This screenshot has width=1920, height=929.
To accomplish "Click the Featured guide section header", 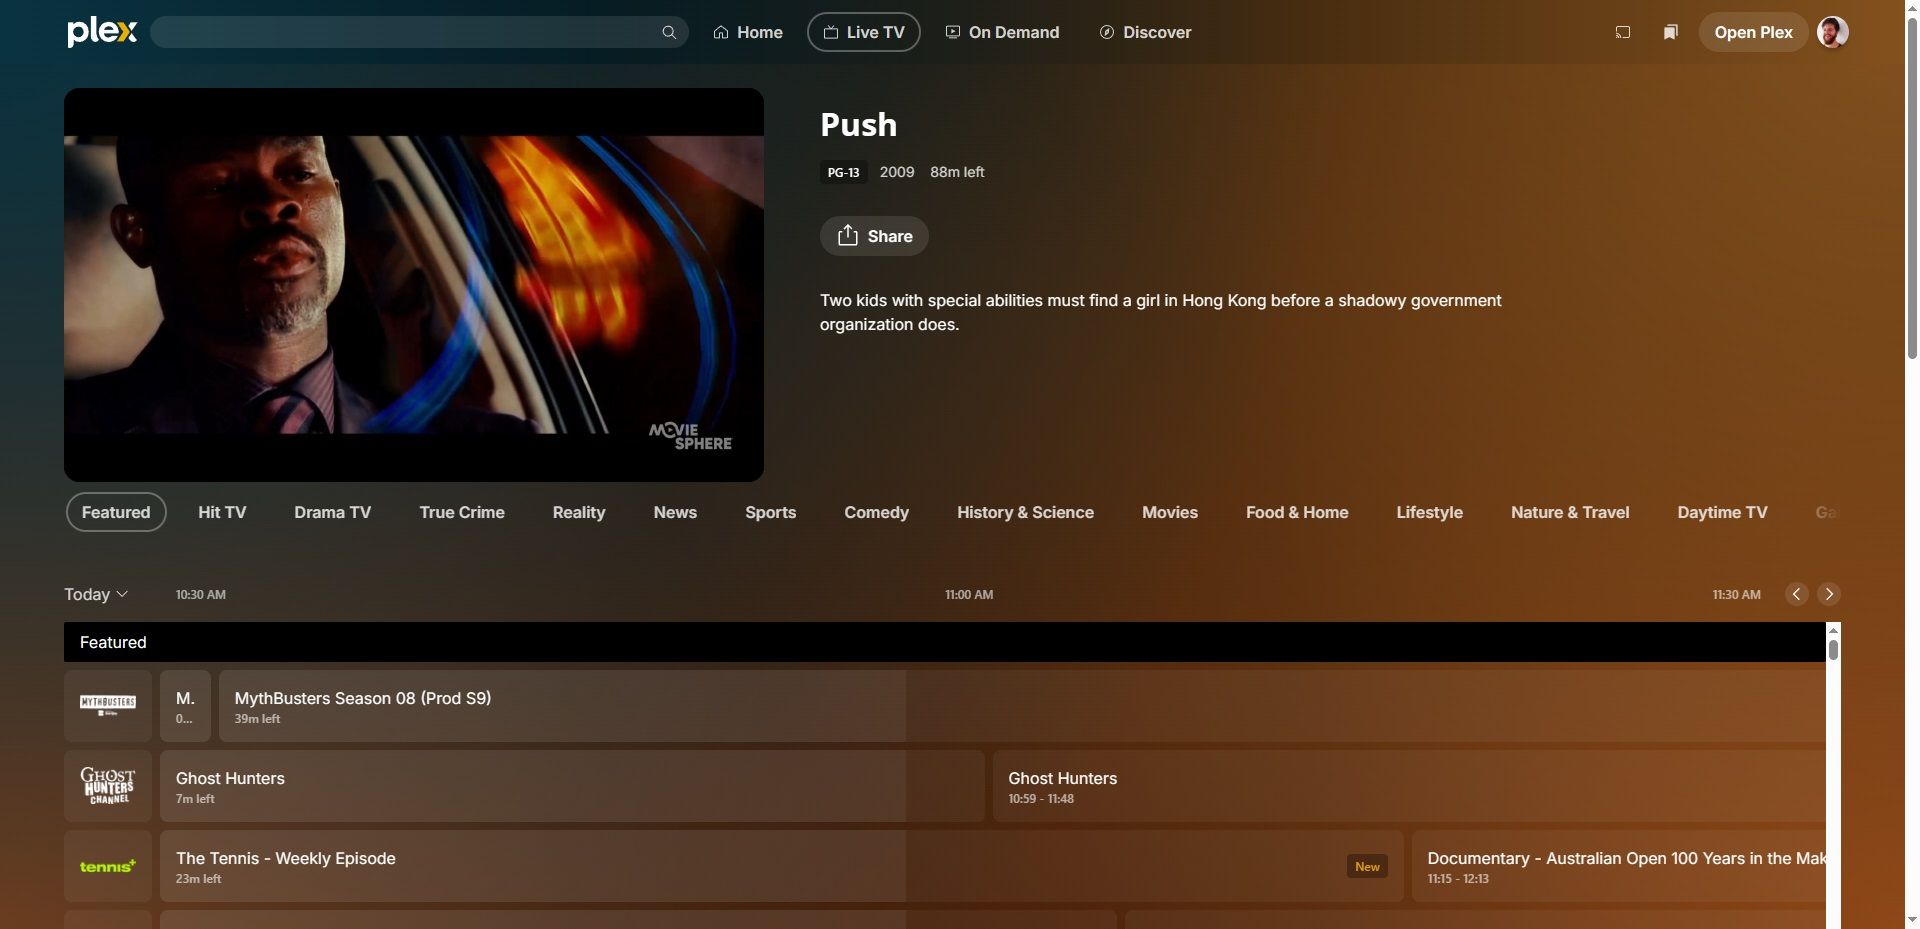I will 945,642.
